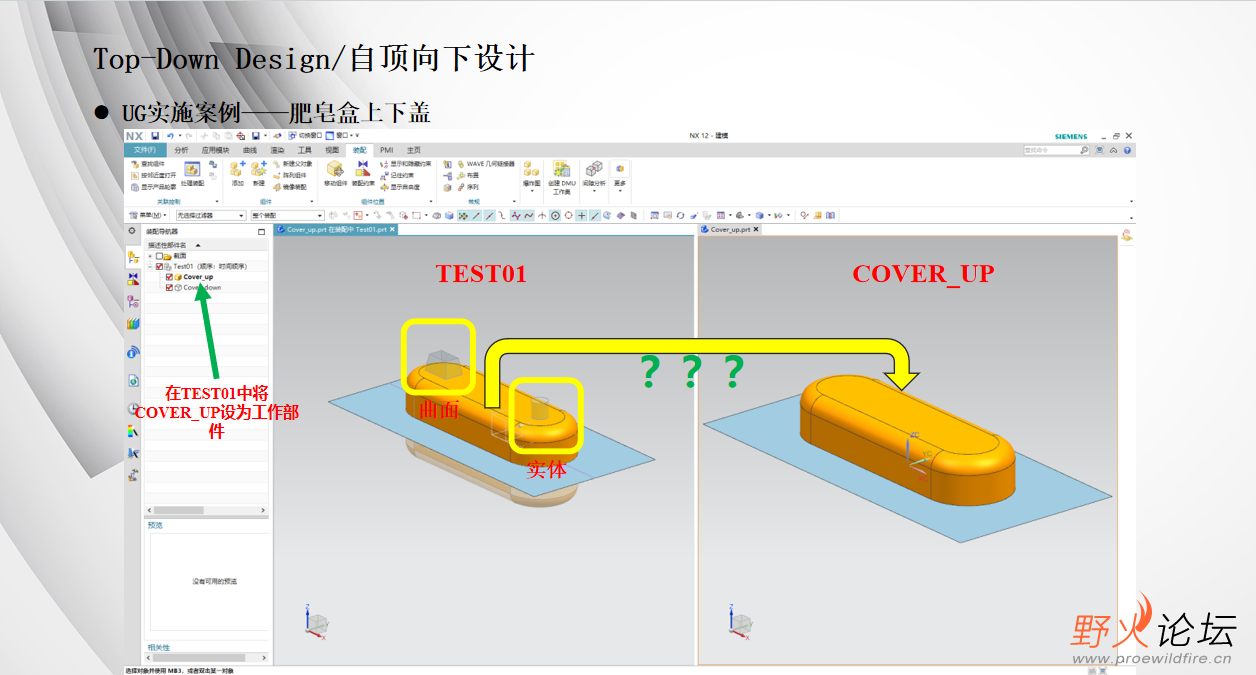Click the Save icon in quick access toolbar

155,135
